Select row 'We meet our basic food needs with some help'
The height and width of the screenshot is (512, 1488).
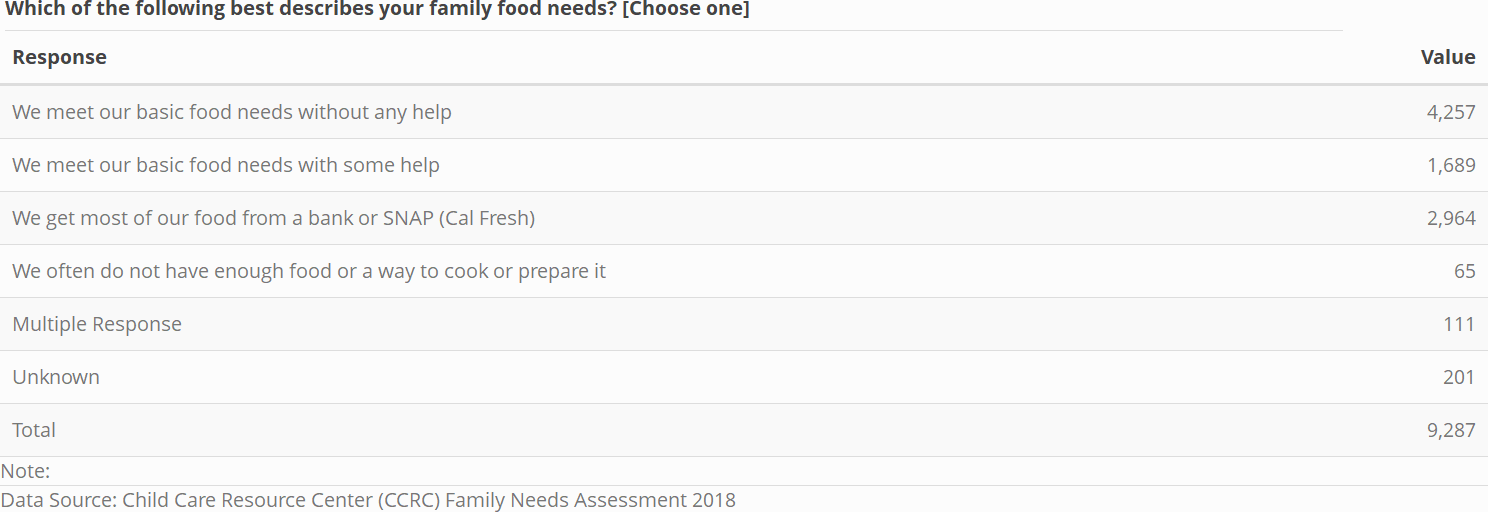pyautogui.click(x=744, y=165)
